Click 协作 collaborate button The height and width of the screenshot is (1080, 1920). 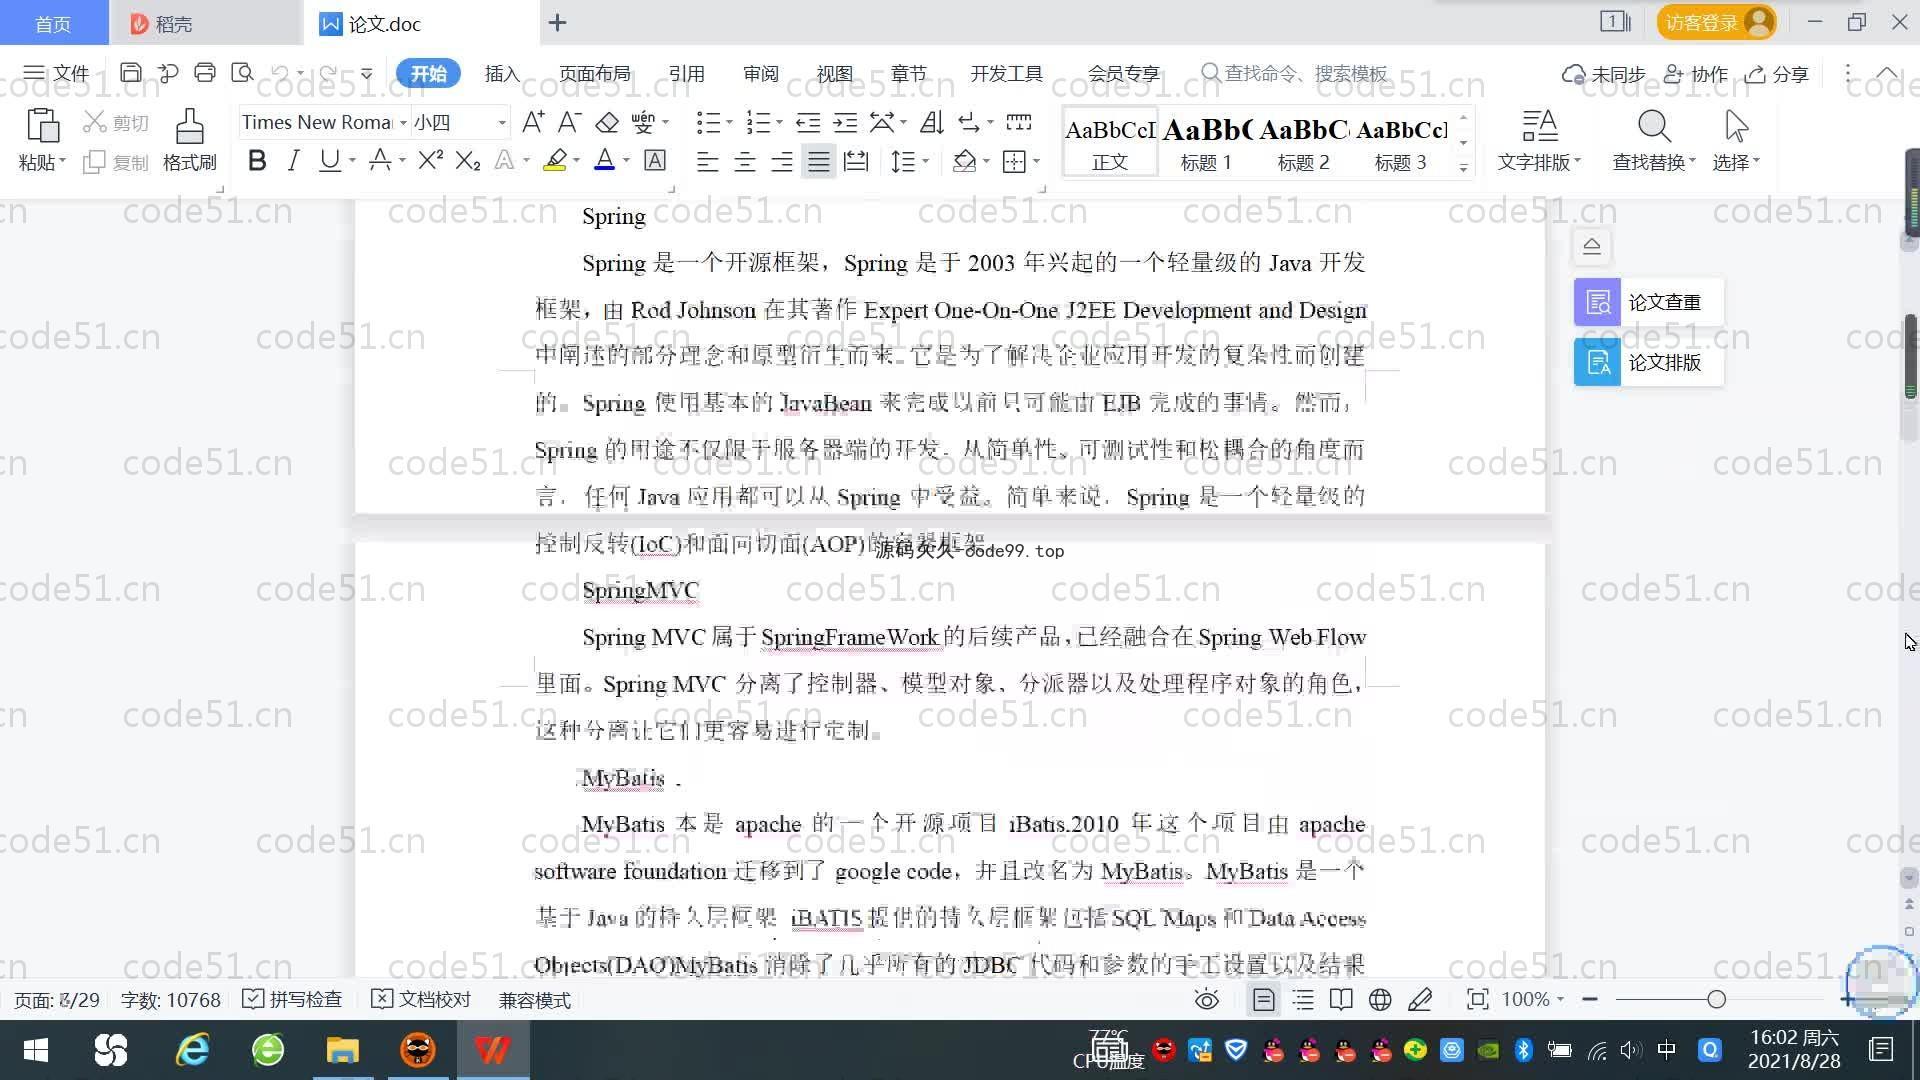click(x=1696, y=73)
